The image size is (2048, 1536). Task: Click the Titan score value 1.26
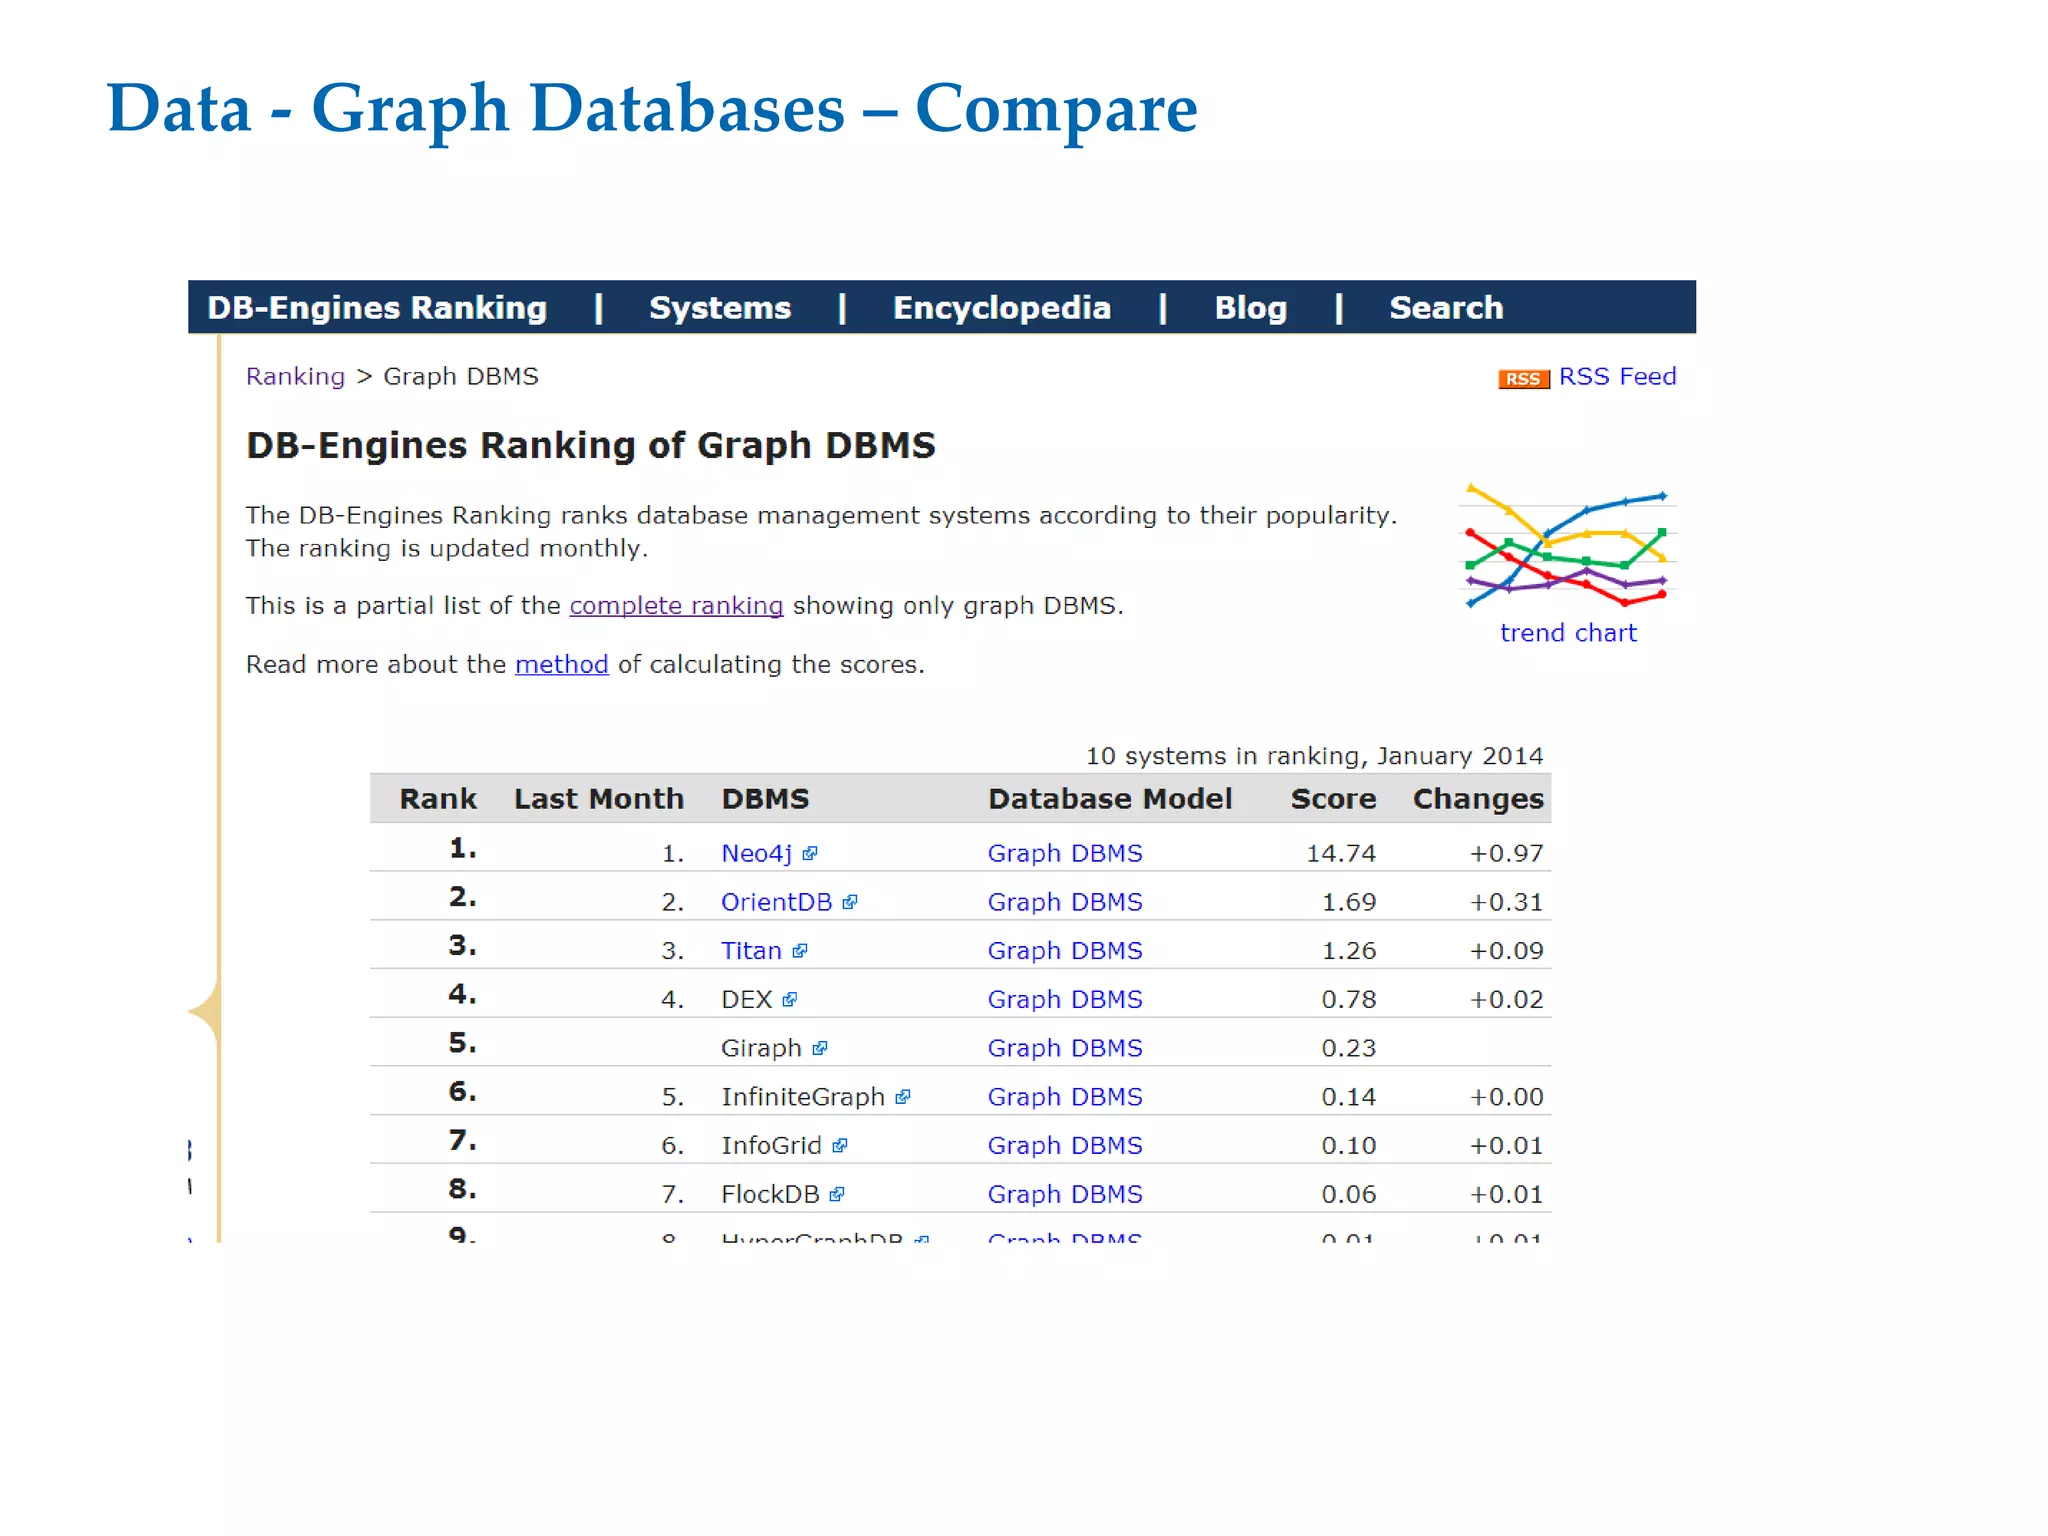(1349, 951)
